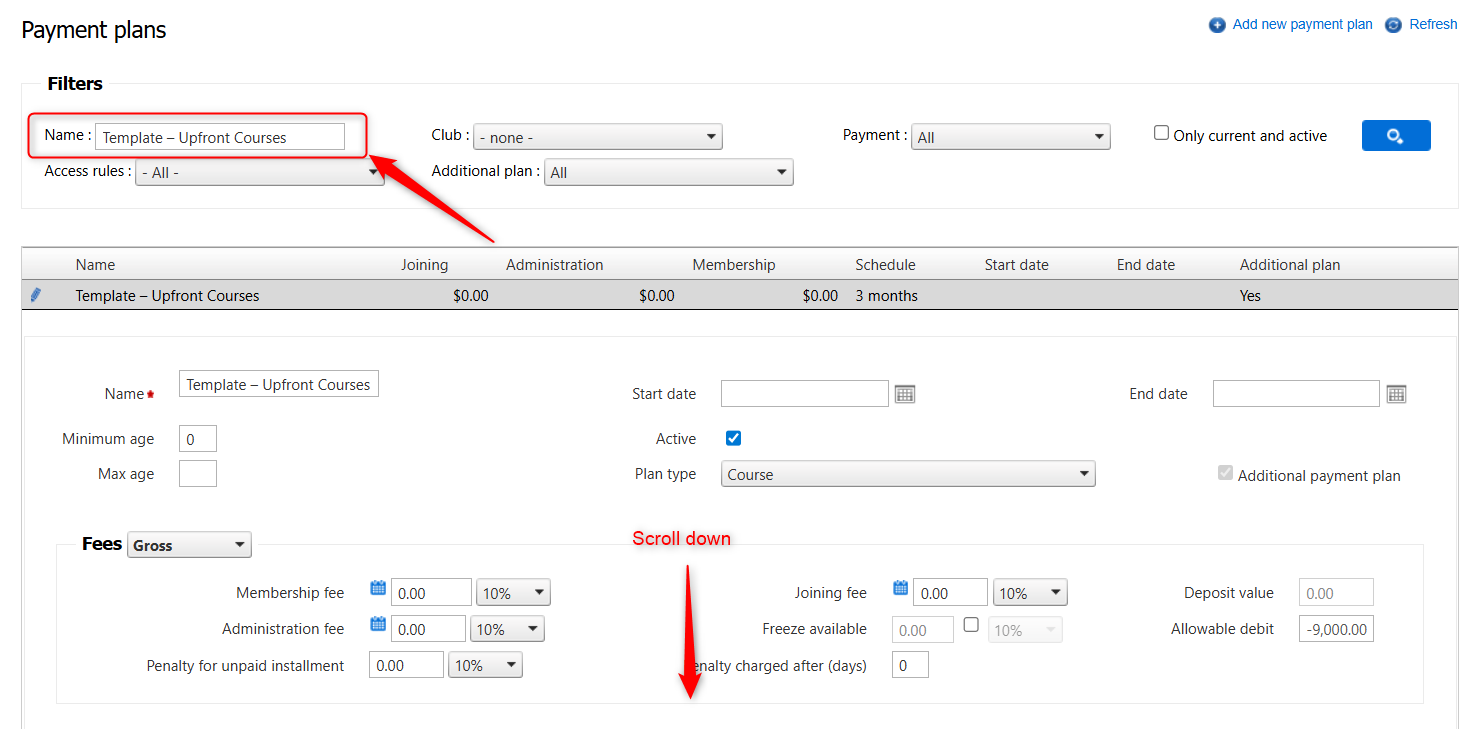
Task: Sort table by Schedule column header
Action: [x=885, y=265]
